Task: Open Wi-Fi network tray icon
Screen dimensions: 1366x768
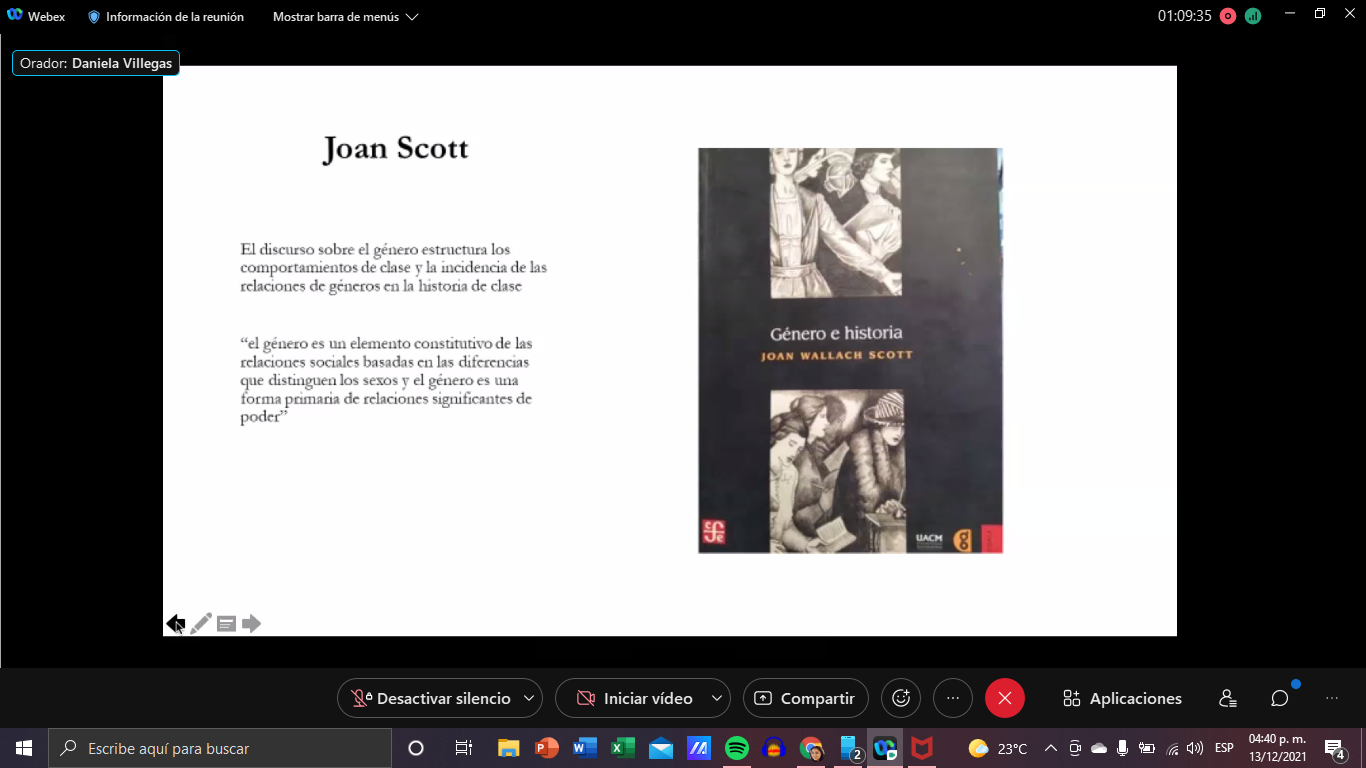Action: click(x=1171, y=748)
